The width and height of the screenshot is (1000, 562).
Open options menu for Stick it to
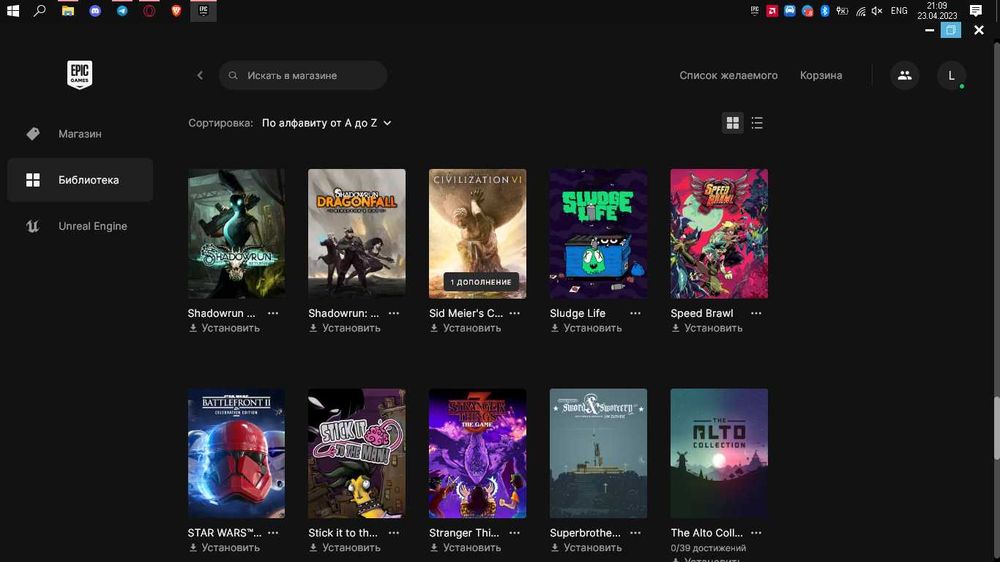[393, 533]
